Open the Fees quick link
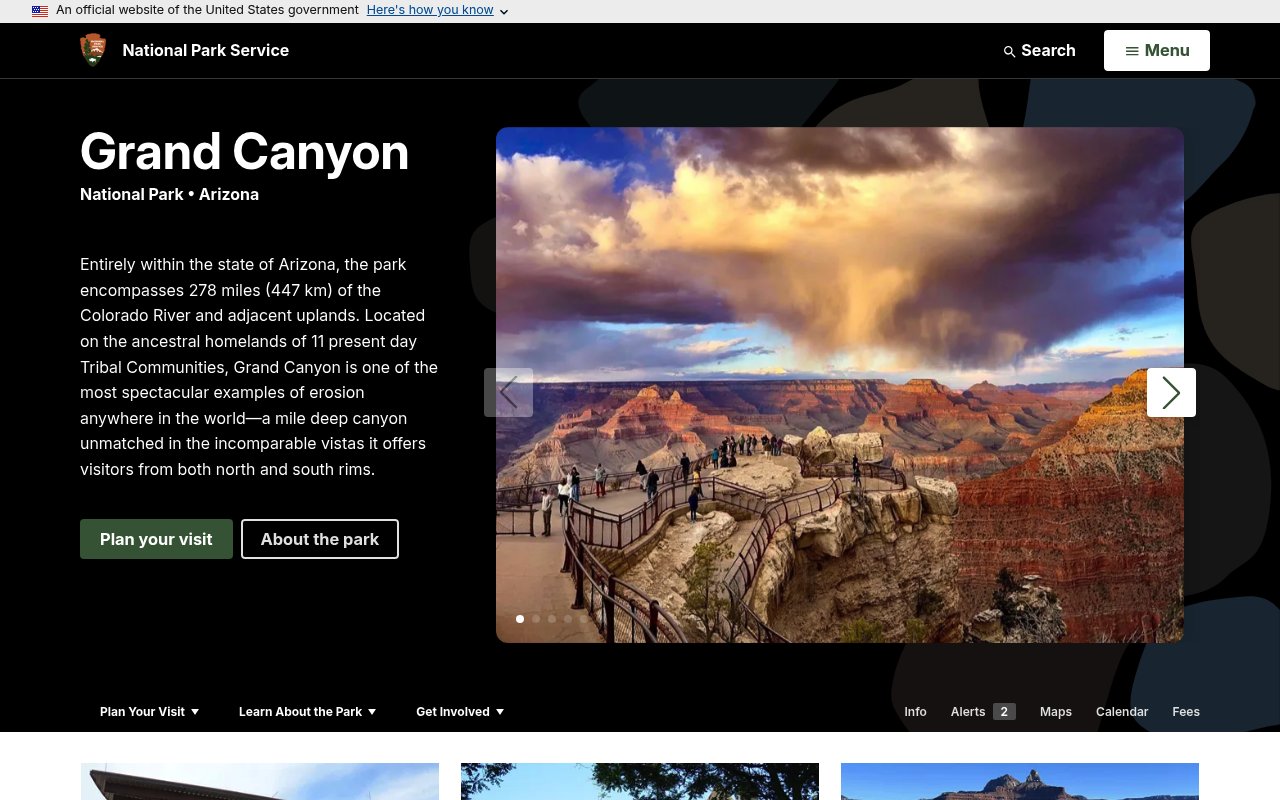The width and height of the screenshot is (1280, 800). (1186, 712)
